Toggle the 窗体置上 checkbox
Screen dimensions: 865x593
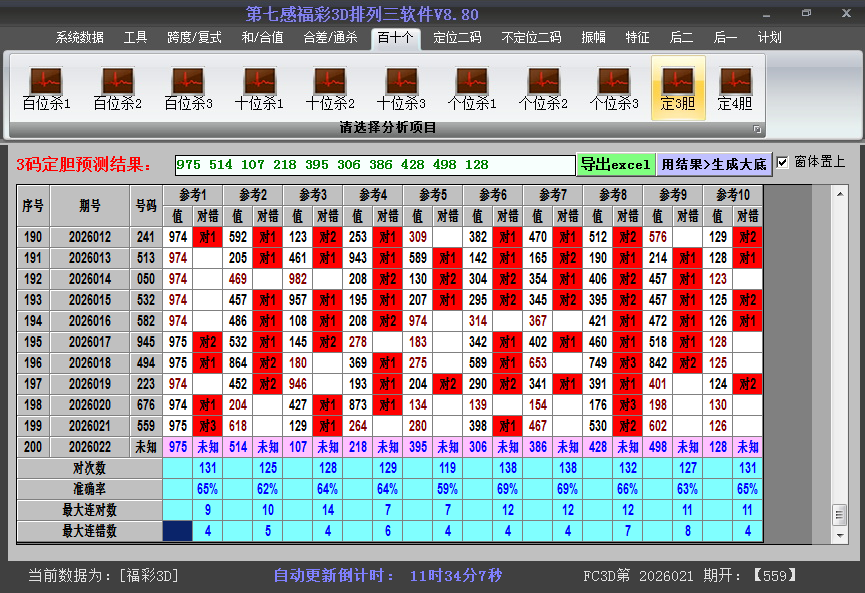pyautogui.click(x=783, y=162)
